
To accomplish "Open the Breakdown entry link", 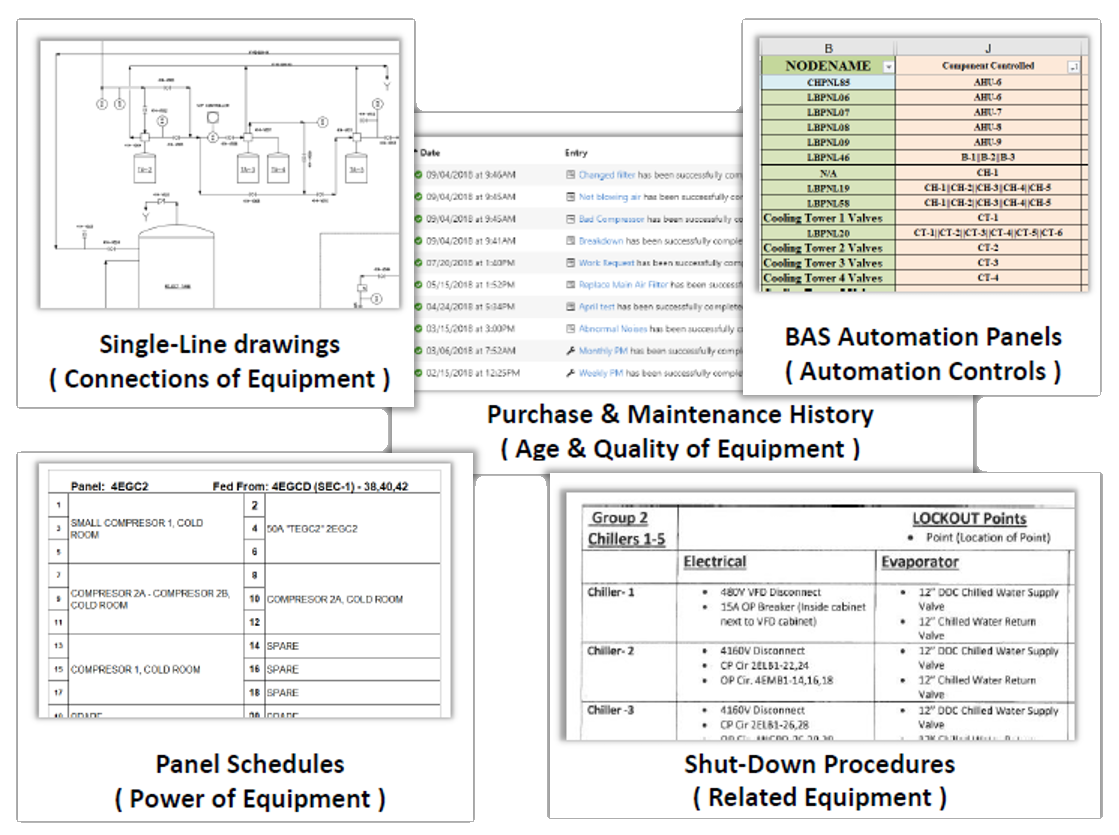I will pyautogui.click(x=601, y=241).
